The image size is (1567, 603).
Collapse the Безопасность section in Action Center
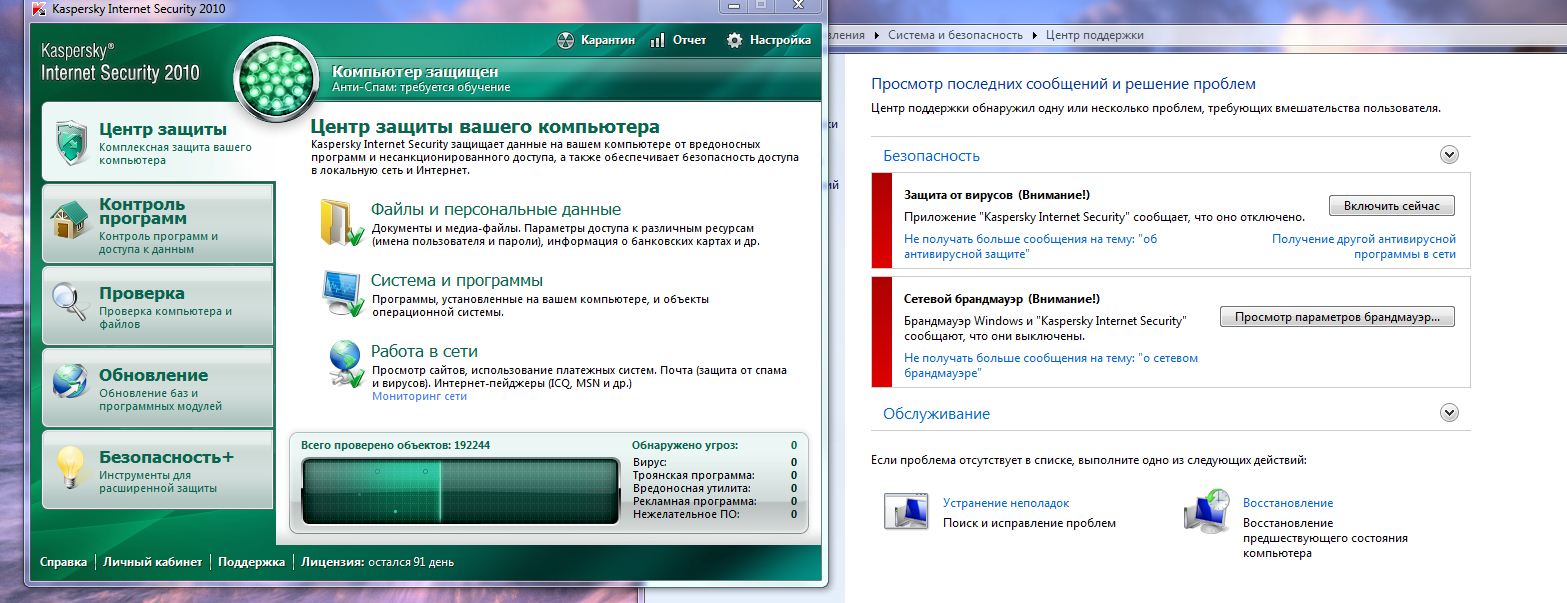pos(1449,155)
